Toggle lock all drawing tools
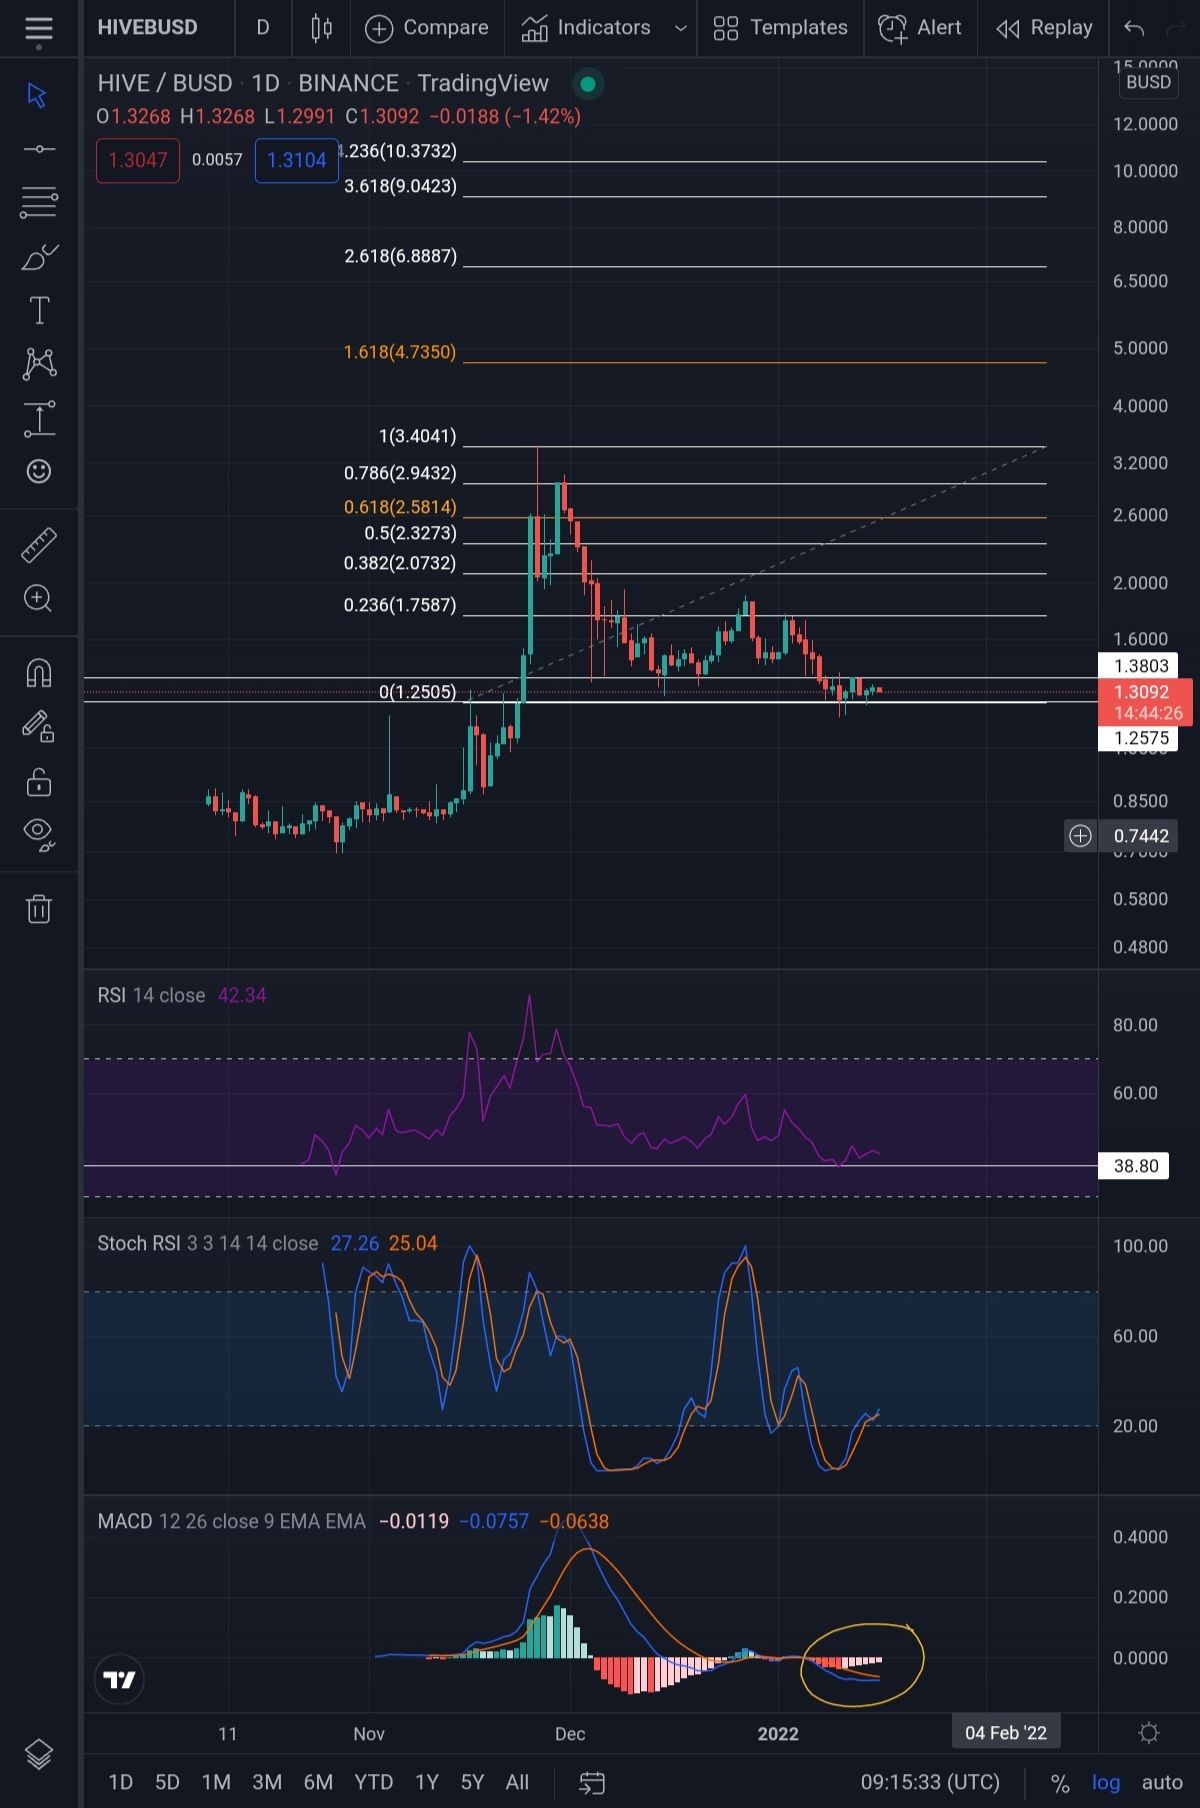This screenshot has width=1200, height=1808. tap(38, 781)
